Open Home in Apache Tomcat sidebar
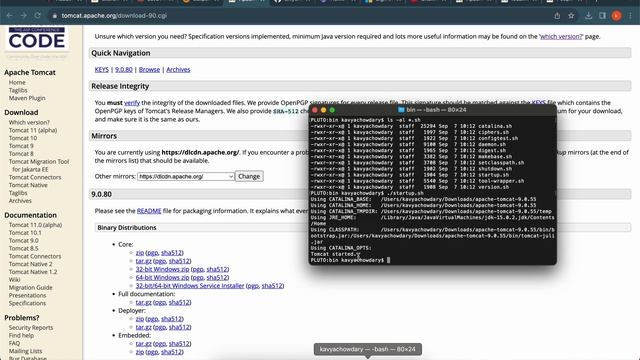 click(x=17, y=82)
